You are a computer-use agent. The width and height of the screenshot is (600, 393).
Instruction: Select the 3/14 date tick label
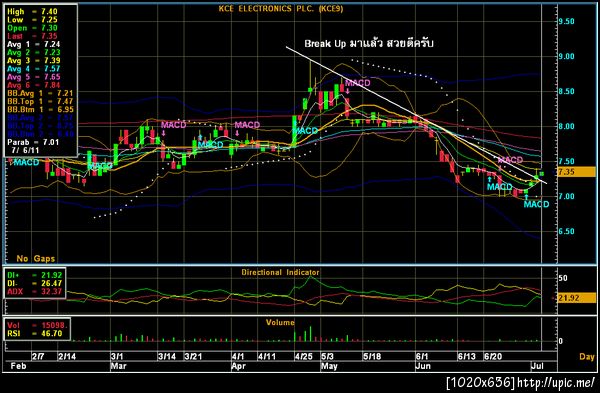(x=167, y=357)
